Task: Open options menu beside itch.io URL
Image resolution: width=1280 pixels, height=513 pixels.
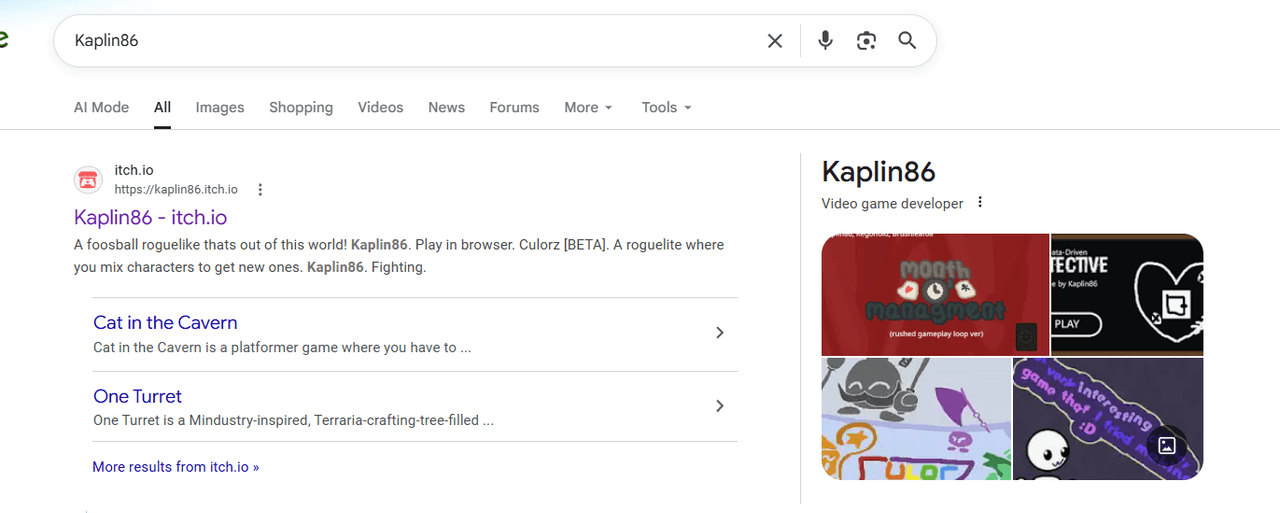Action: pos(260,190)
